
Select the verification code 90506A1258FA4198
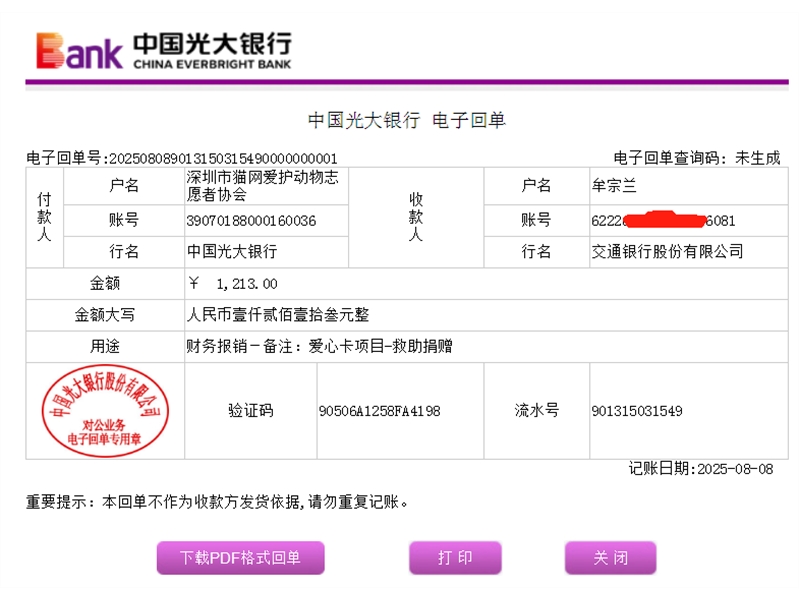tap(380, 411)
